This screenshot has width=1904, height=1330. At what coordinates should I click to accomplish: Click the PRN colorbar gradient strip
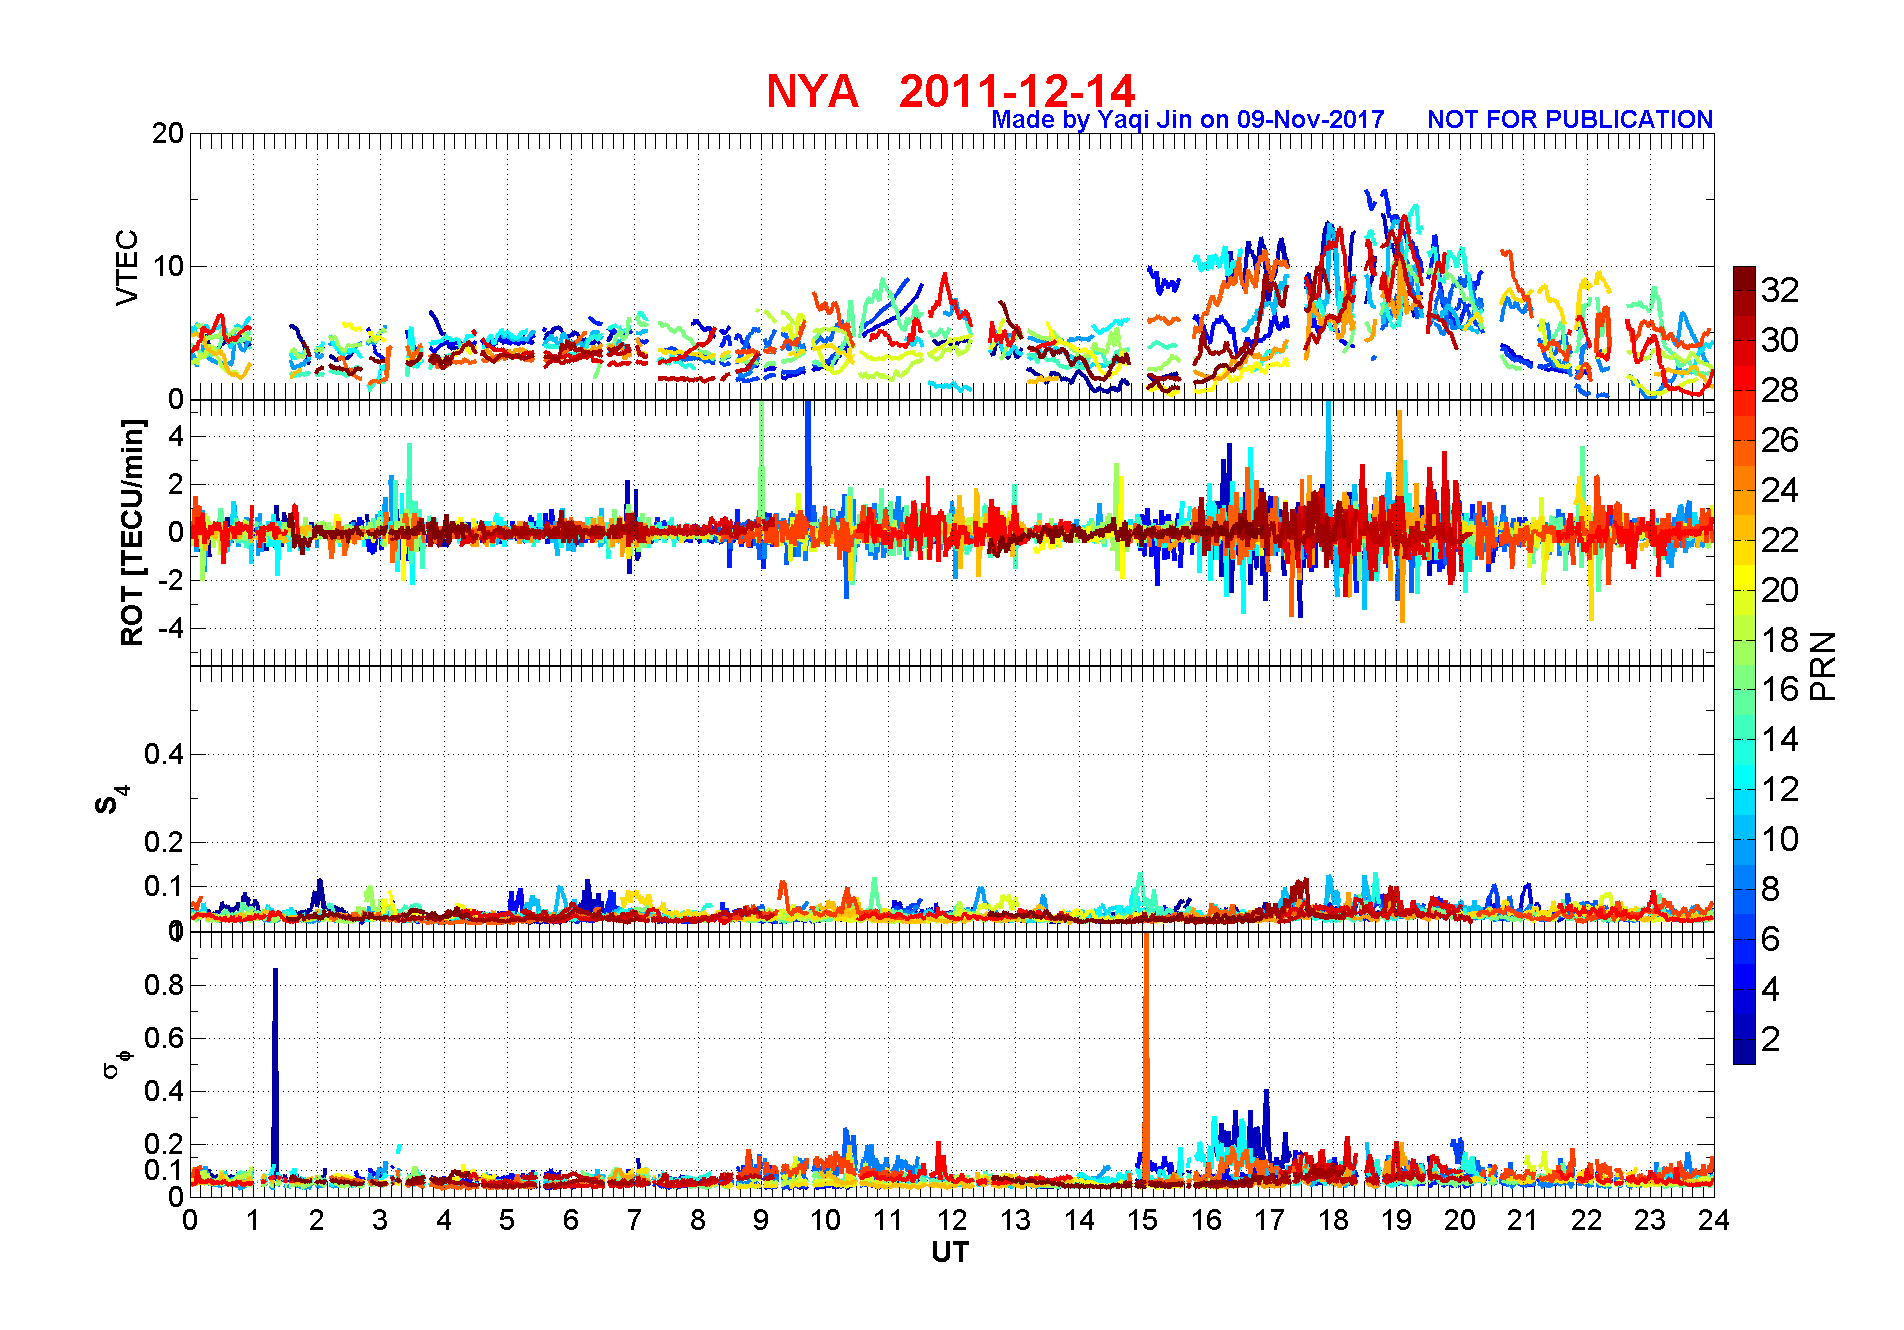click(x=1744, y=665)
